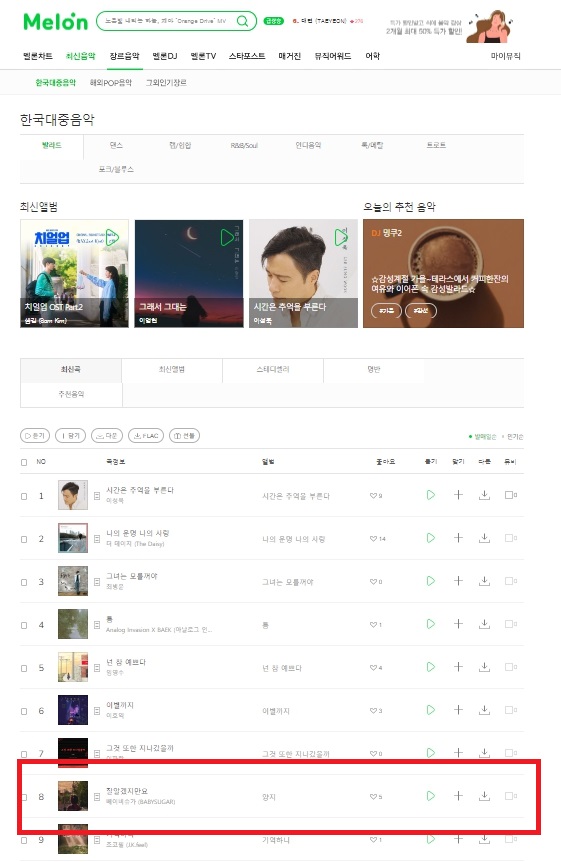The image size is (561, 862).
Task: Select the R&B/Soul genre tab
Action: click(x=244, y=146)
